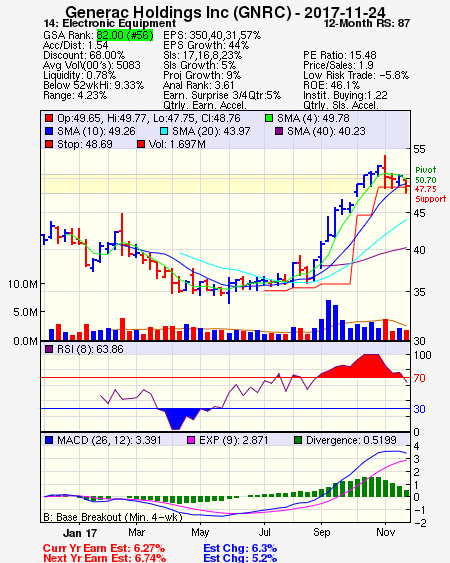The height and width of the screenshot is (563, 450).
Task: Click the red Op/Hi/Lo/Cl legend swatch
Action: click(x=49, y=118)
